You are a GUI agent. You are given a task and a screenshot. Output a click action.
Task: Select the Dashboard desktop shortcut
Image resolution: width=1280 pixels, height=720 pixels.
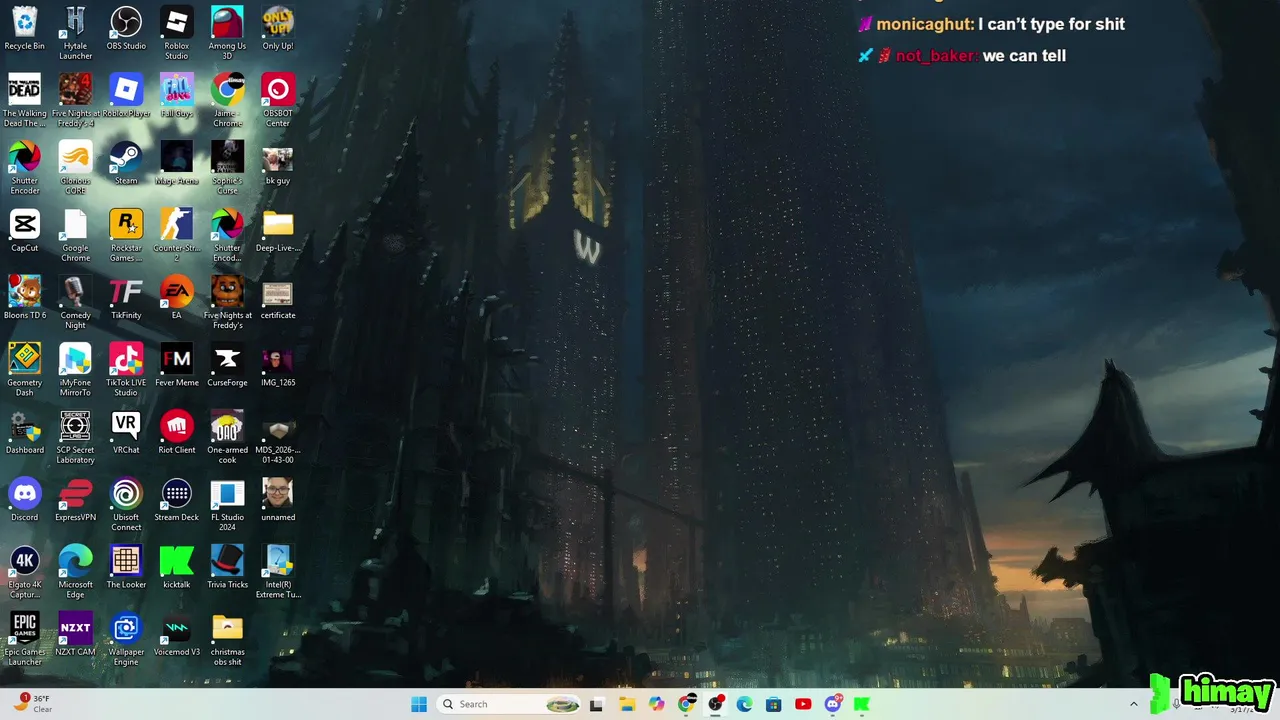pyautogui.click(x=25, y=430)
